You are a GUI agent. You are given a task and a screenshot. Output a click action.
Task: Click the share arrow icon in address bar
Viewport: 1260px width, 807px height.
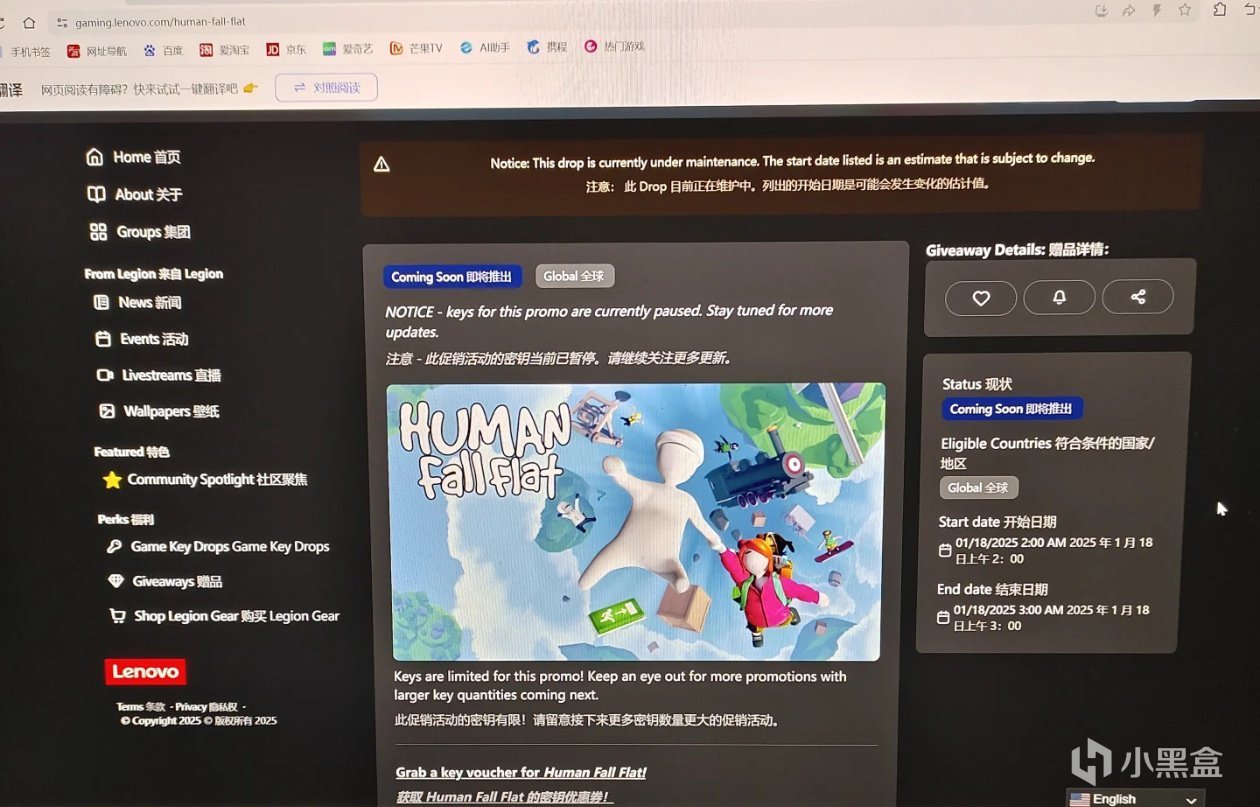tap(1128, 11)
